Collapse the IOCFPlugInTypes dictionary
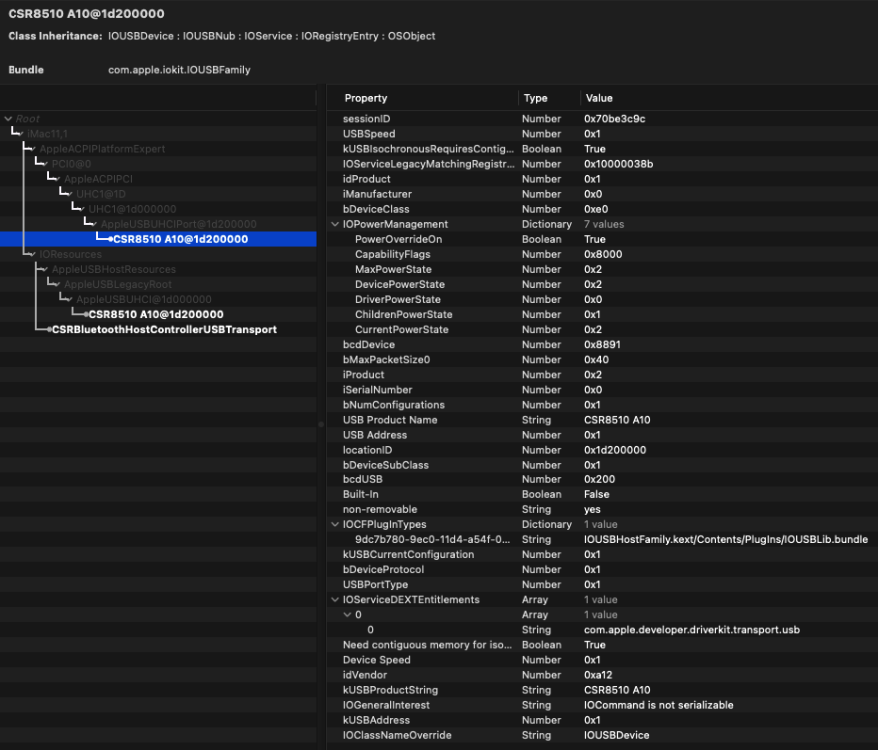Viewport: 878px width, 750px height. click(x=335, y=524)
